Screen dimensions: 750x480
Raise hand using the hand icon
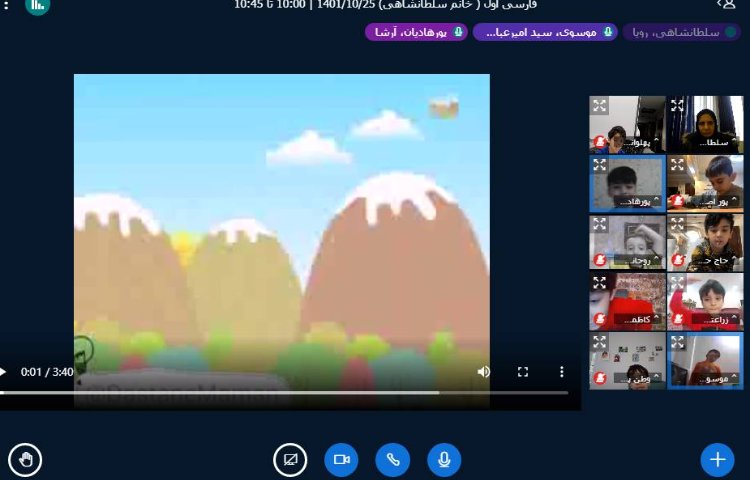[25, 460]
